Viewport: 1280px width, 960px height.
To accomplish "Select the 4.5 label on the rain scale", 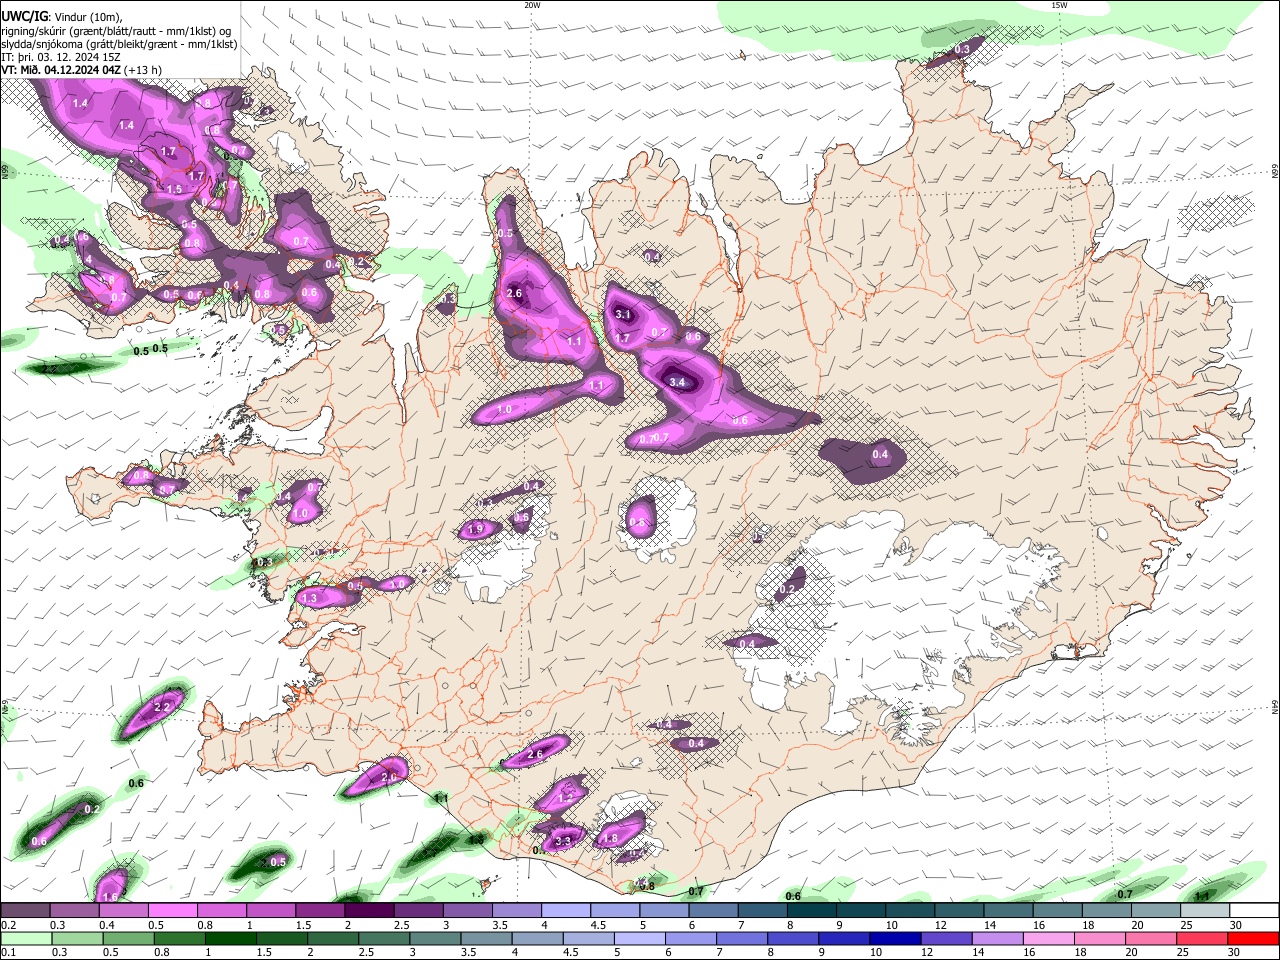I will [x=570, y=953].
